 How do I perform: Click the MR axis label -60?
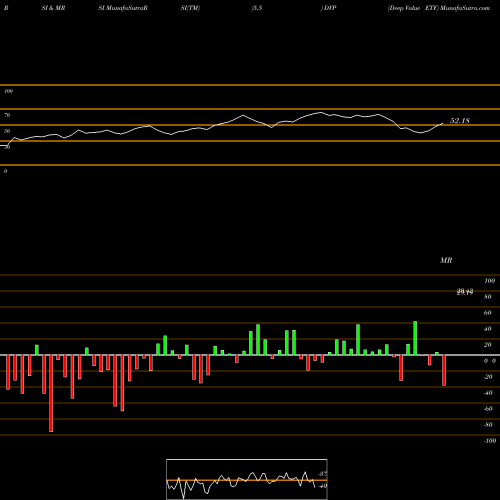click(488, 409)
